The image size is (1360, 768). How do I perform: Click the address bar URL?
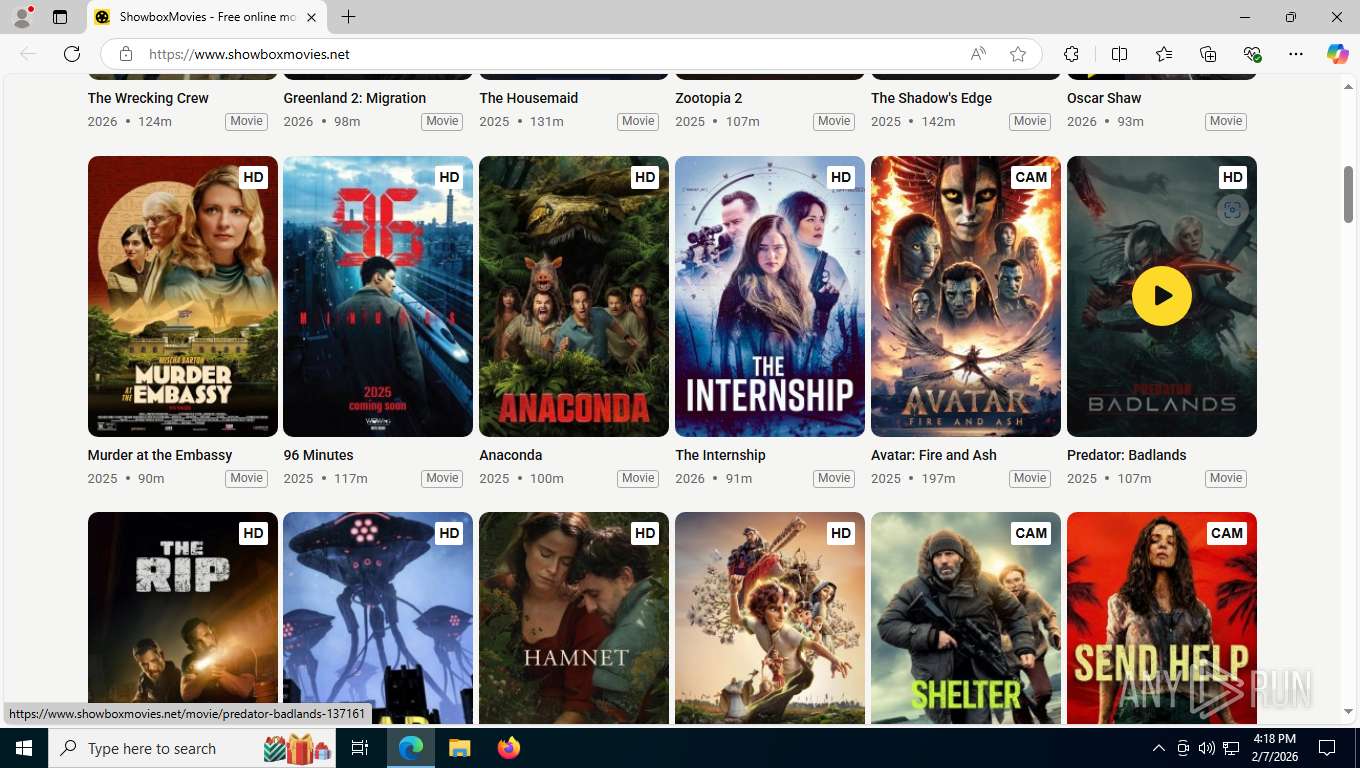(249, 54)
